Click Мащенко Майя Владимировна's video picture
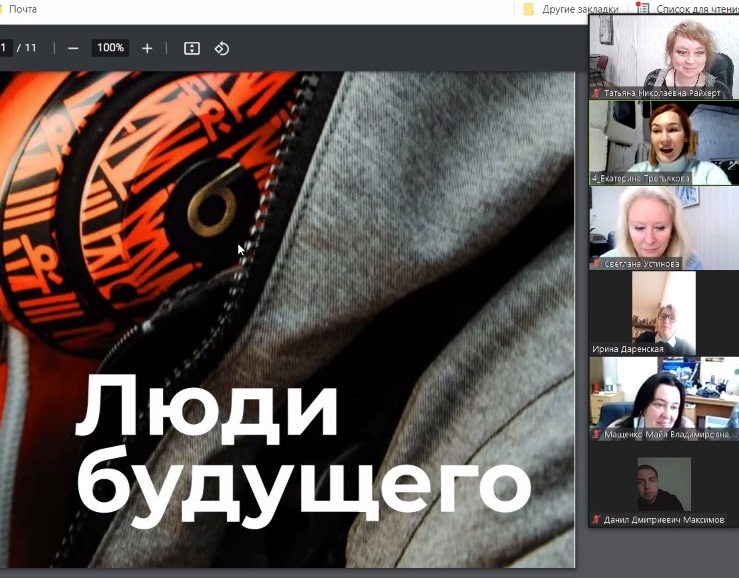The height and width of the screenshot is (578, 739). click(664, 393)
